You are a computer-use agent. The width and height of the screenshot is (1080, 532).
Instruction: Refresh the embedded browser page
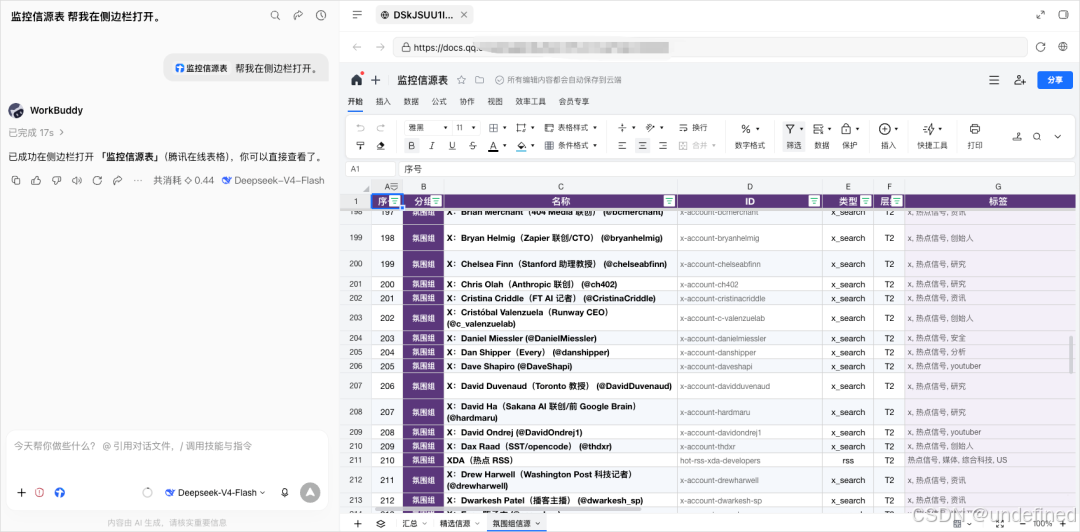pyautogui.click(x=1041, y=47)
